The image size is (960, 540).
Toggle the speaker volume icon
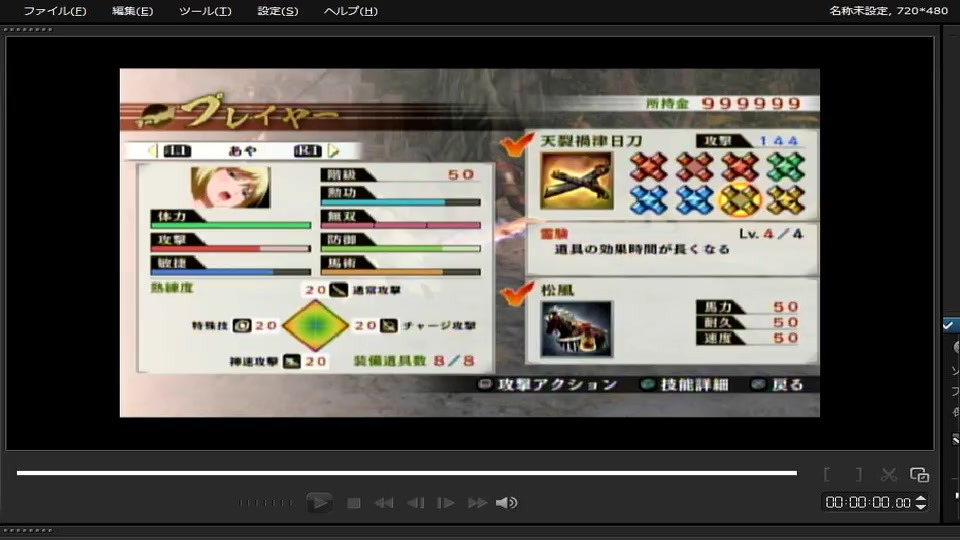[506, 503]
